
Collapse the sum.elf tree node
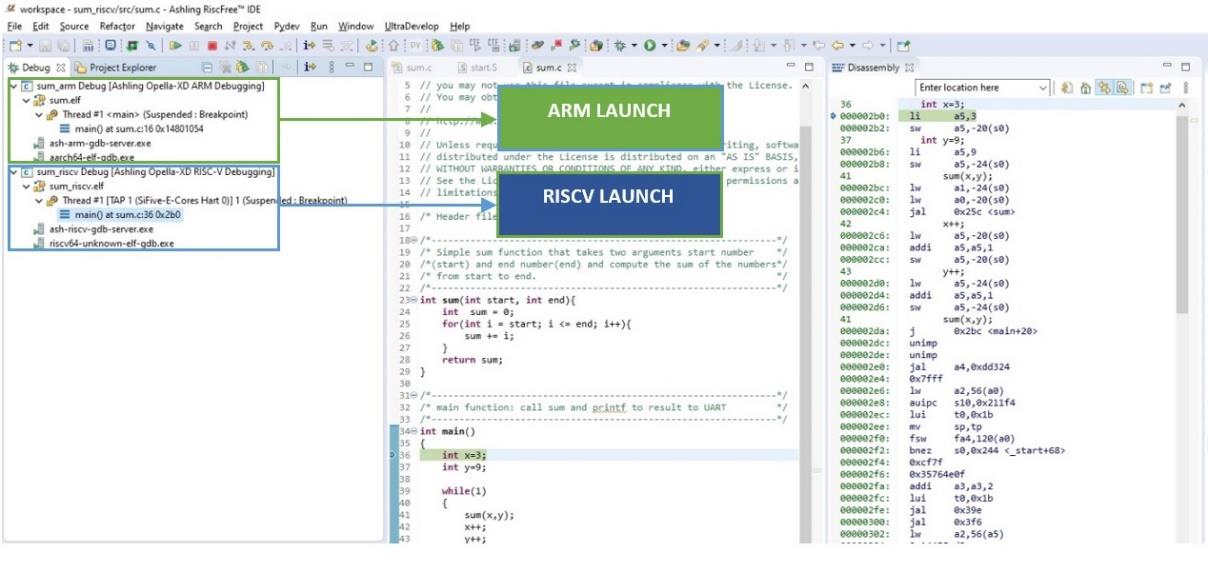(26, 101)
